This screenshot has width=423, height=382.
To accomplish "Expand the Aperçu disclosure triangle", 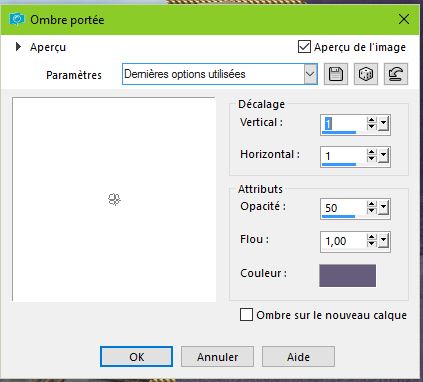I will tap(18, 47).
